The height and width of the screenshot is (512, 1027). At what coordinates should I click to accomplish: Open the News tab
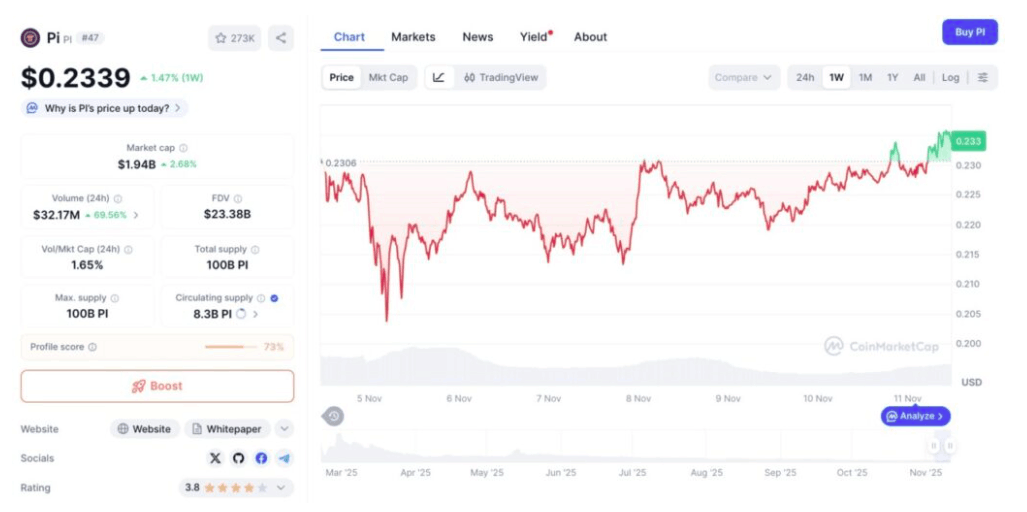coord(477,37)
